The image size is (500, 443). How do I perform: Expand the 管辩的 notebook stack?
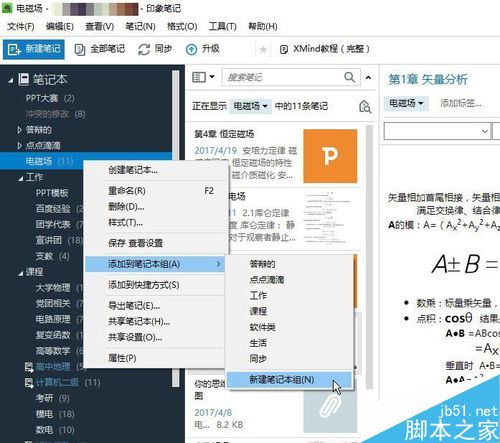point(20,130)
